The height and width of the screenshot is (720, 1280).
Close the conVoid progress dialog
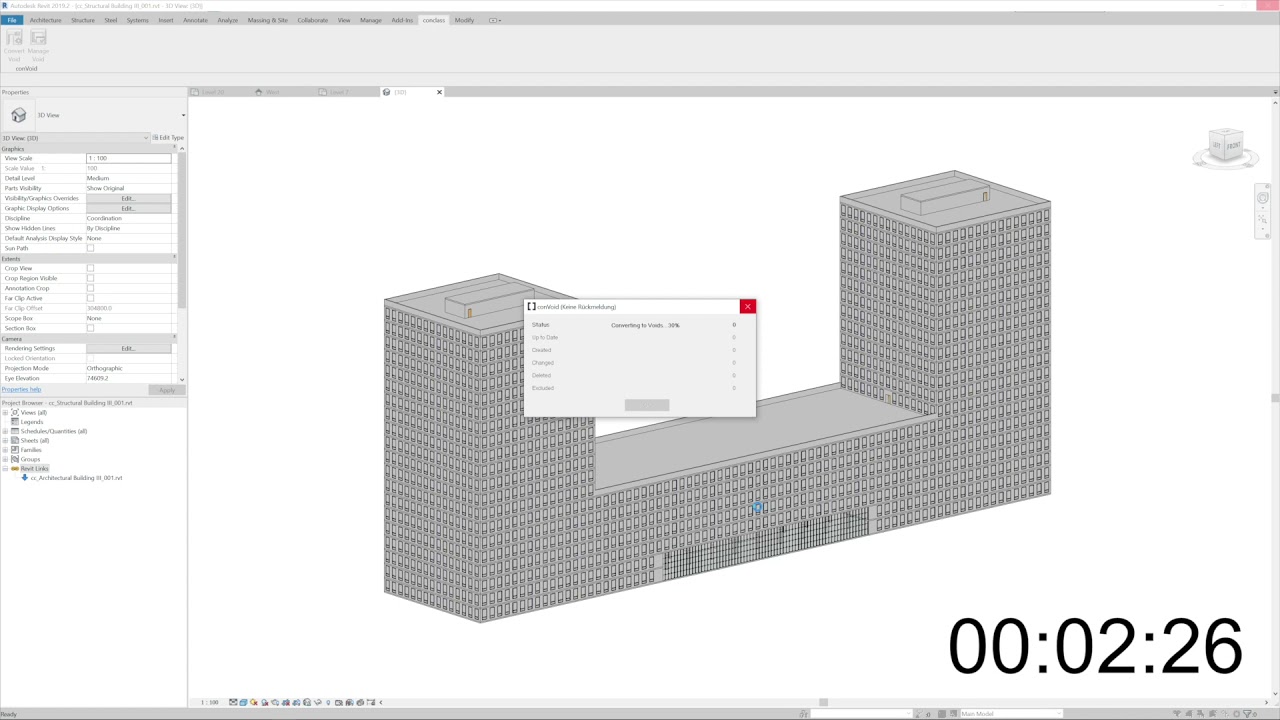[x=747, y=307]
